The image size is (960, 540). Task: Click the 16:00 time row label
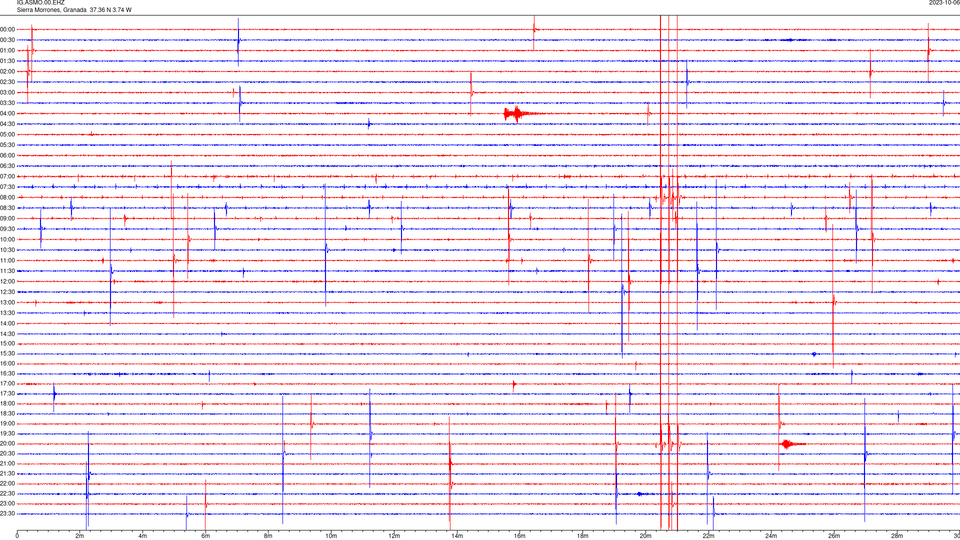coord(7,364)
